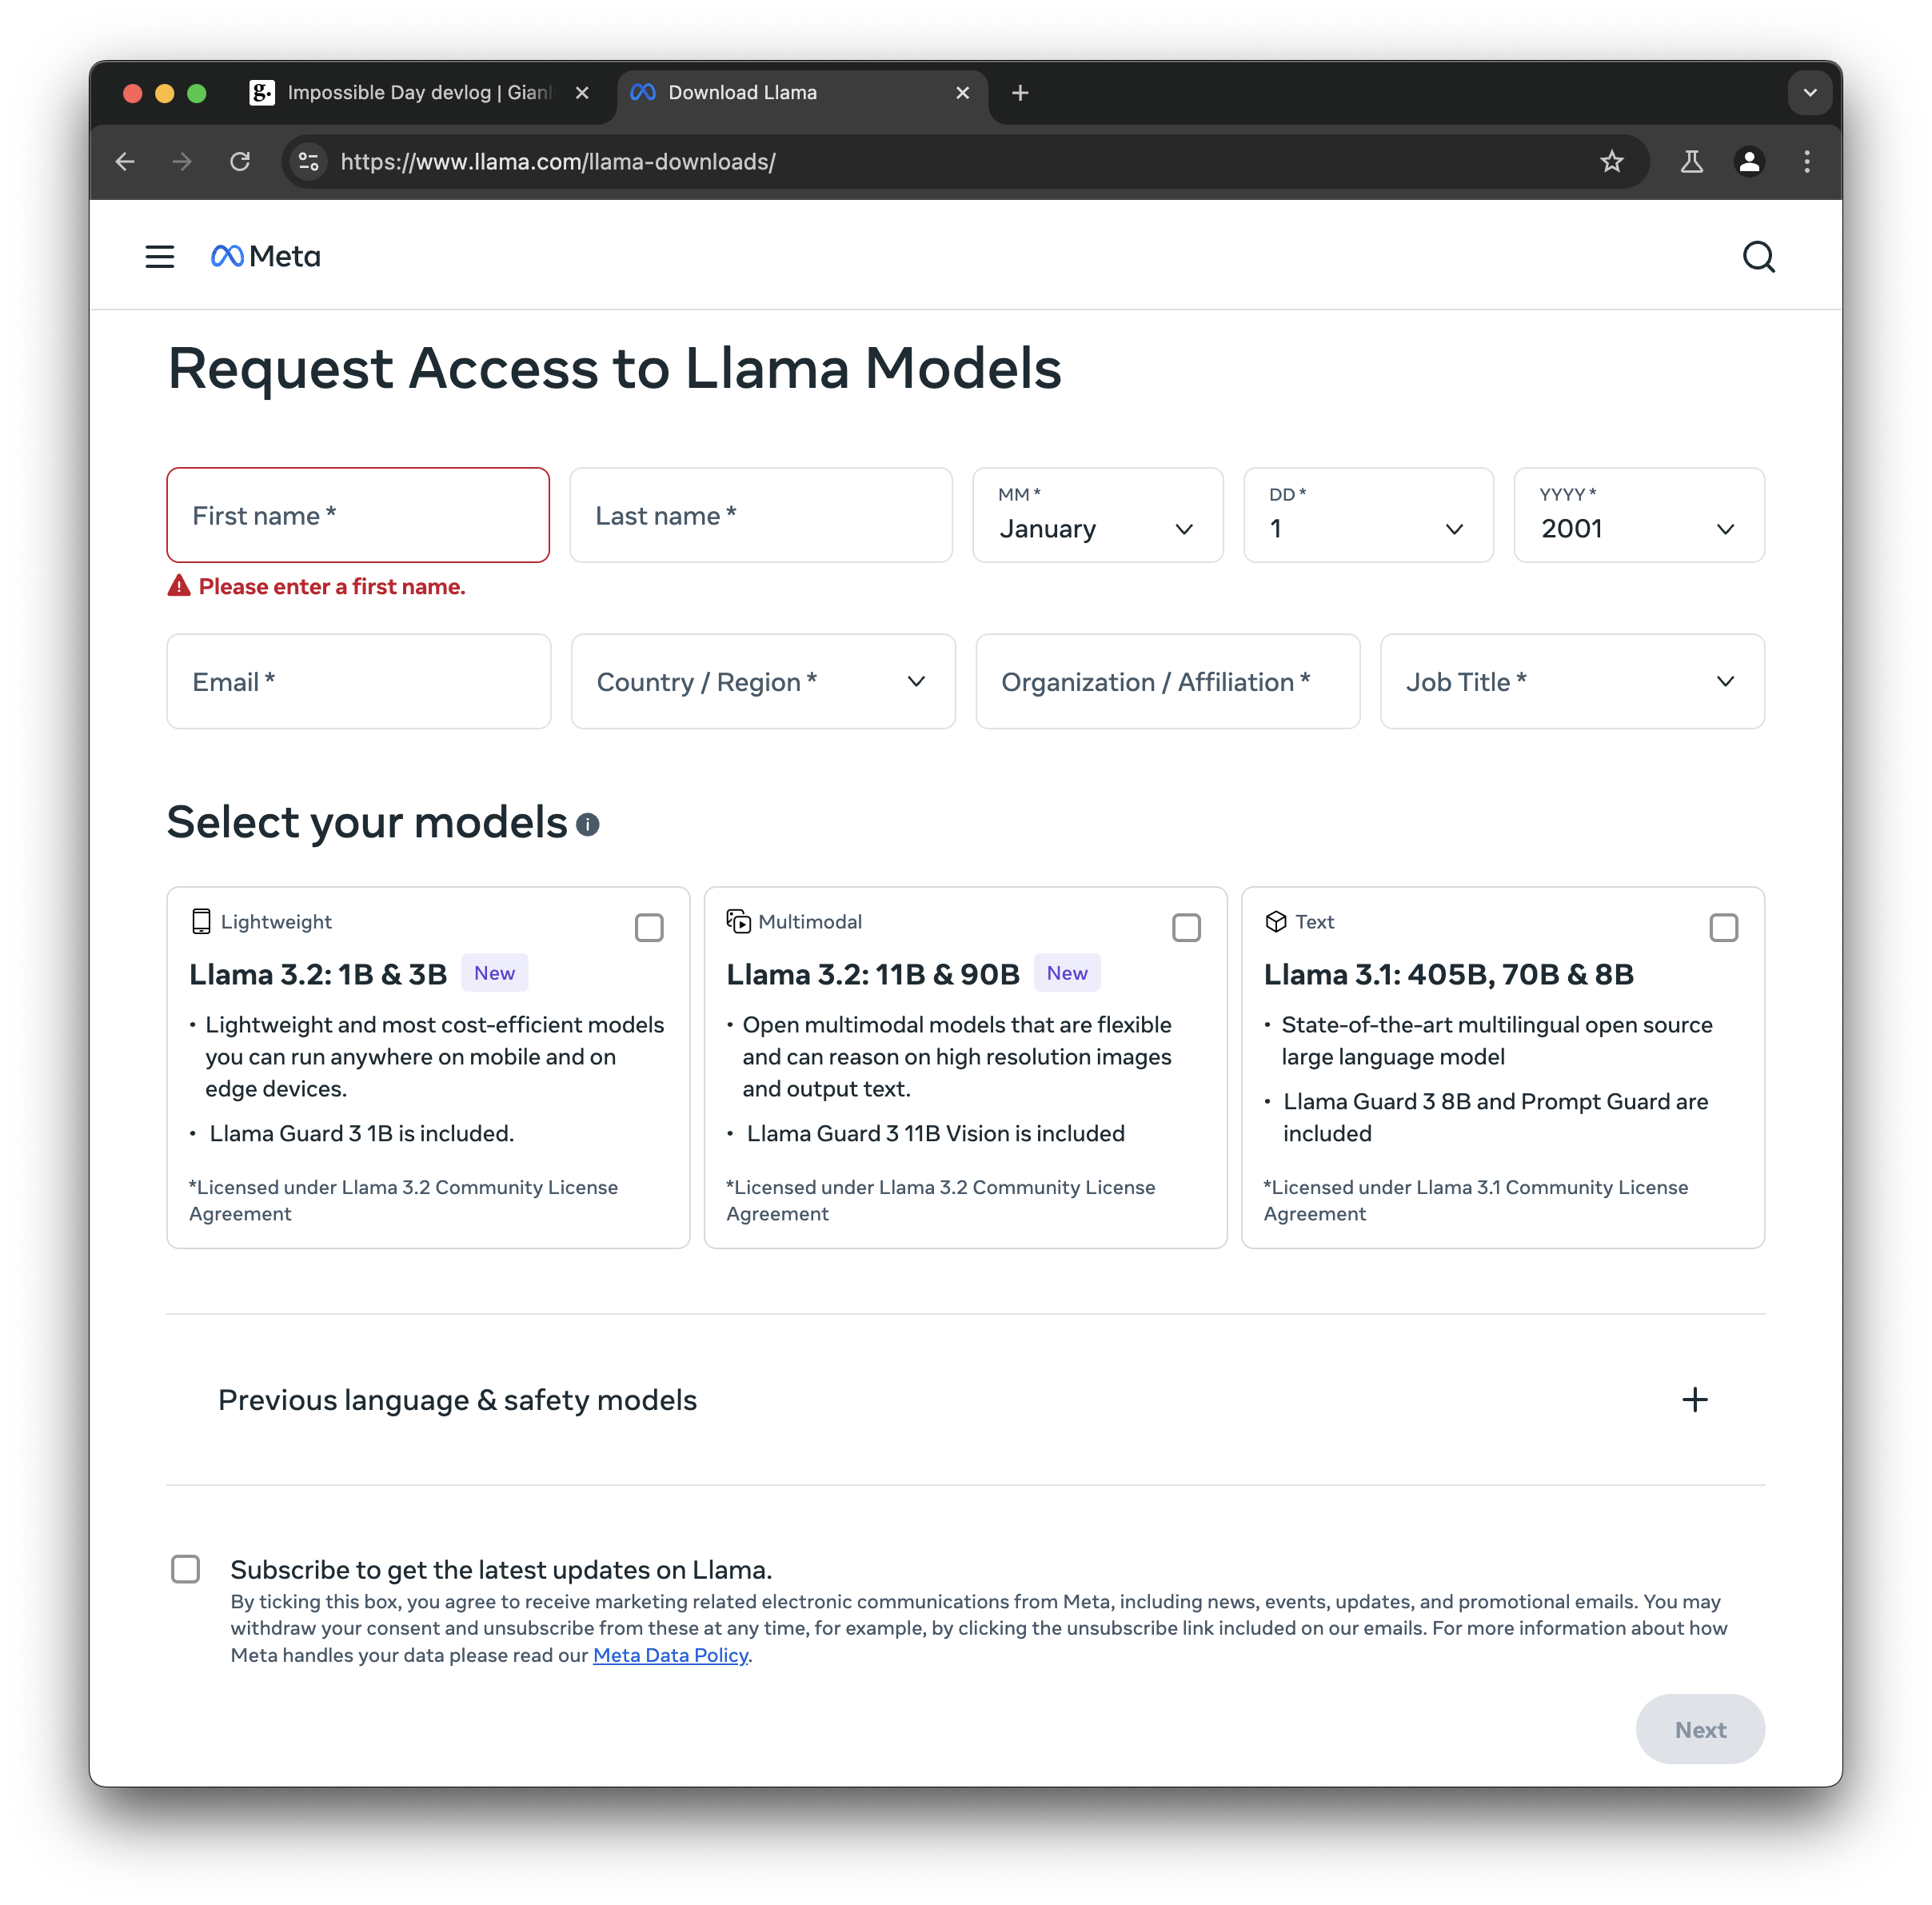Close the Impossible Day devlog tab
Screen dimensions: 1932x1905
tap(582, 93)
